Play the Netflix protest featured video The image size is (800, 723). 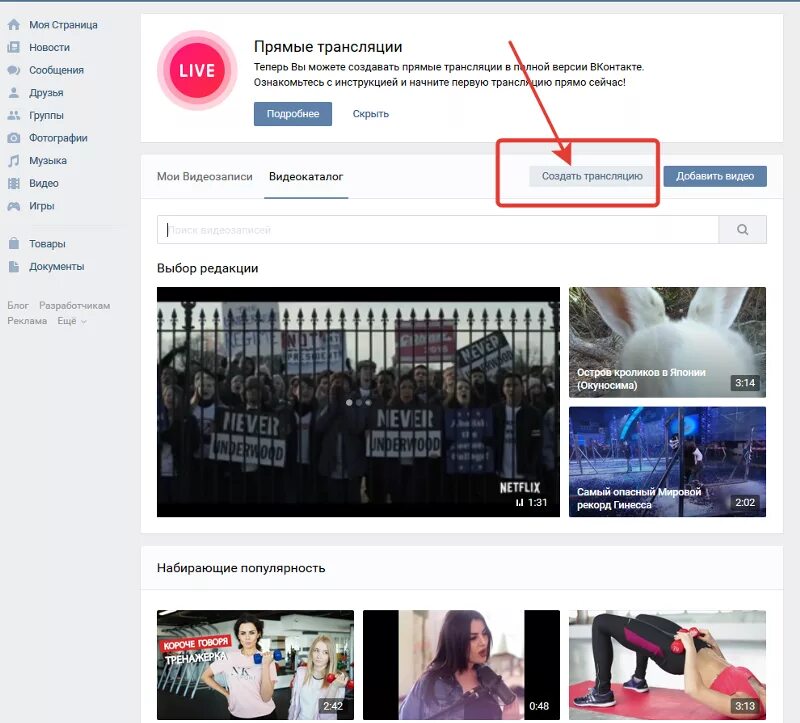point(358,402)
